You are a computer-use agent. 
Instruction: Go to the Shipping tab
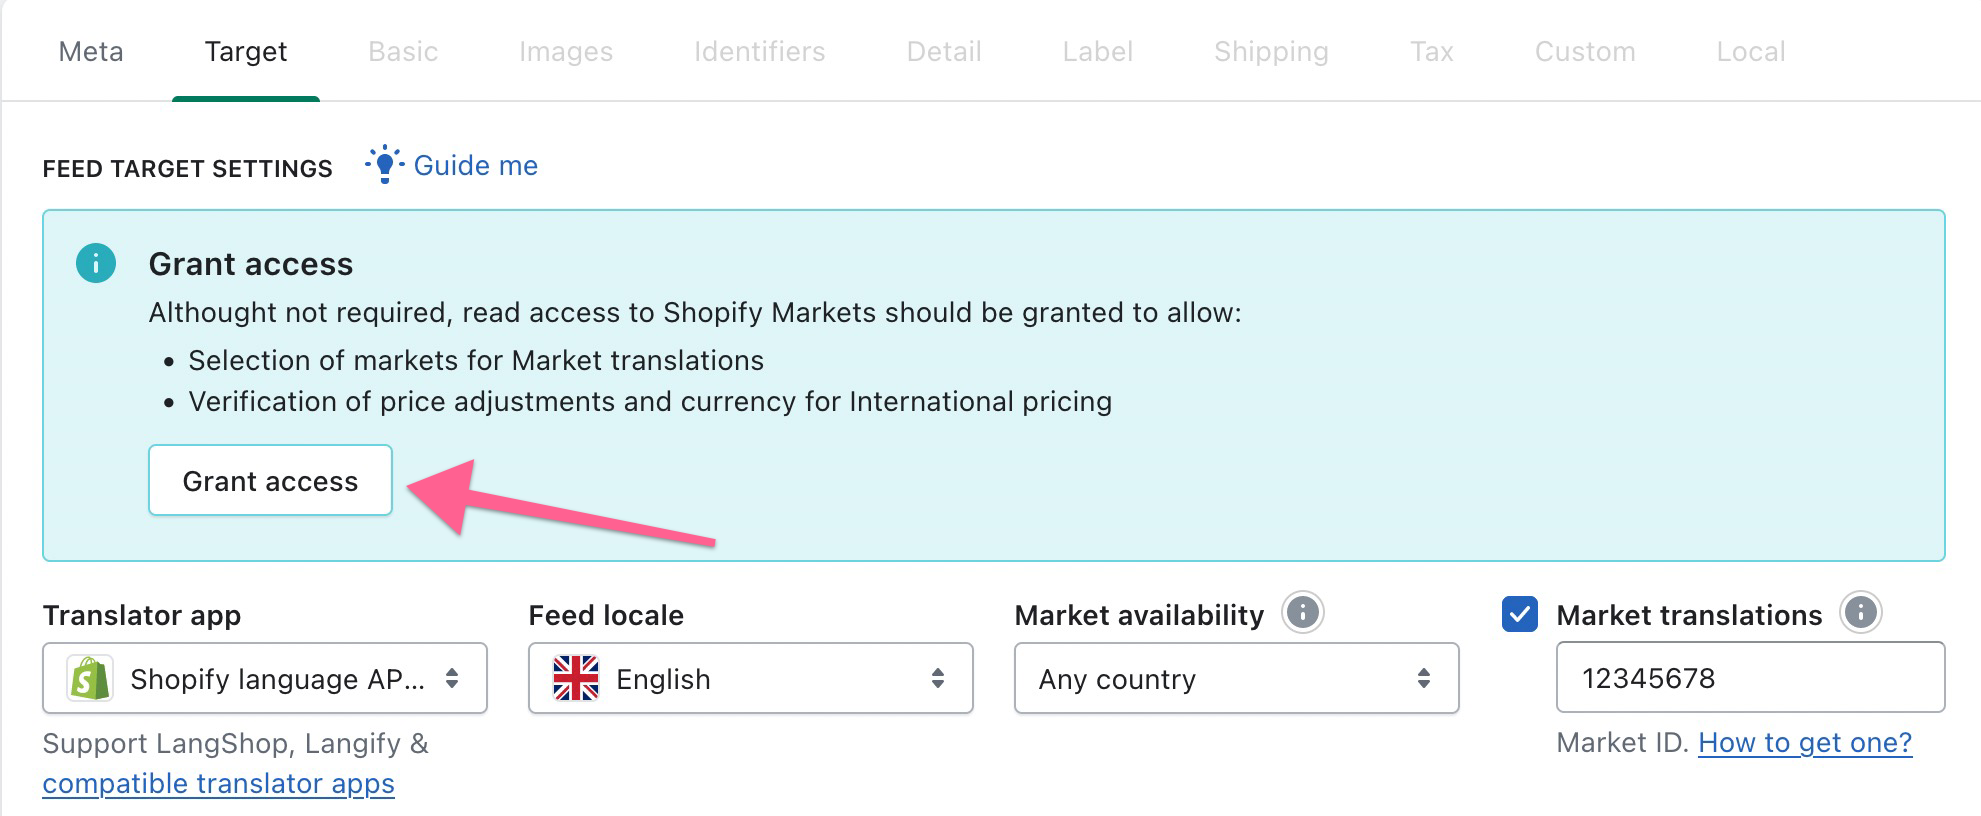click(x=1271, y=51)
